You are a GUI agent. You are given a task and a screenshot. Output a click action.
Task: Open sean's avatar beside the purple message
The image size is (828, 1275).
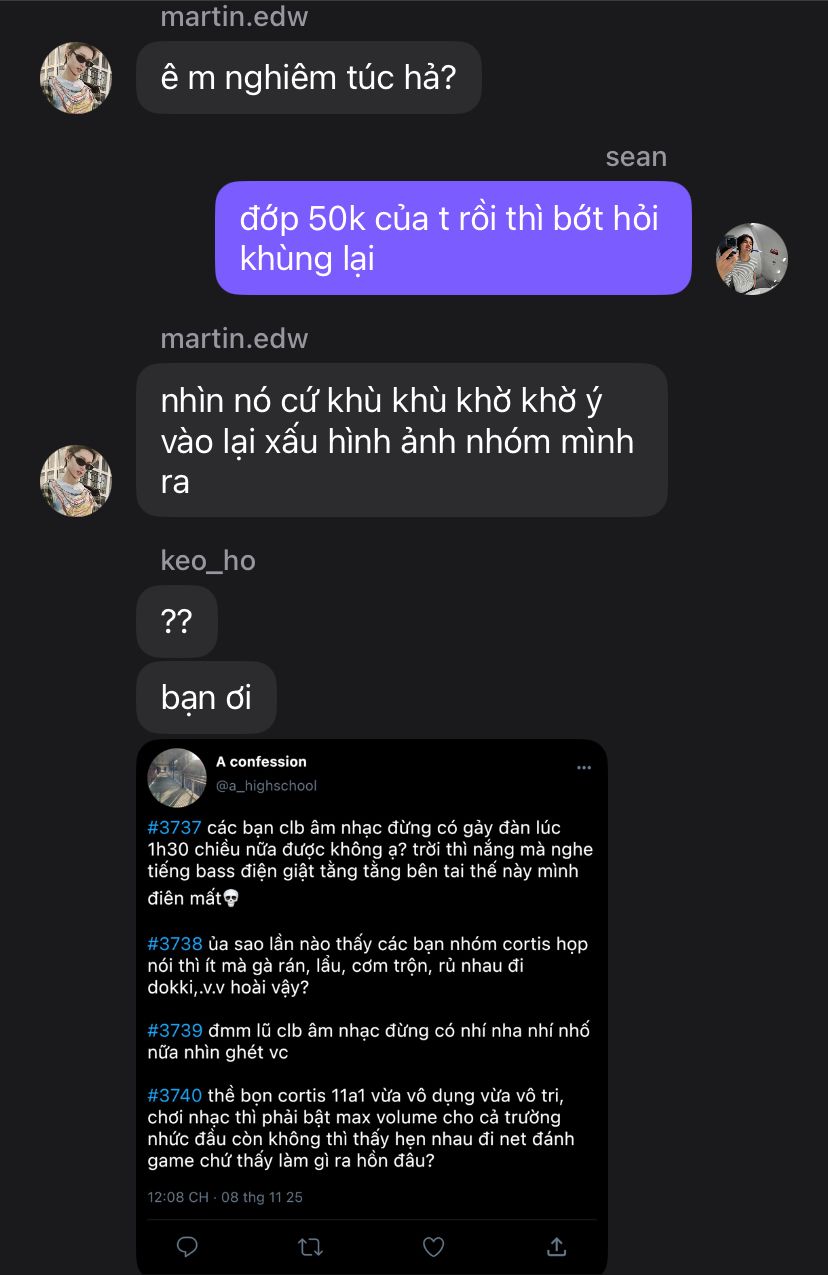(x=752, y=259)
